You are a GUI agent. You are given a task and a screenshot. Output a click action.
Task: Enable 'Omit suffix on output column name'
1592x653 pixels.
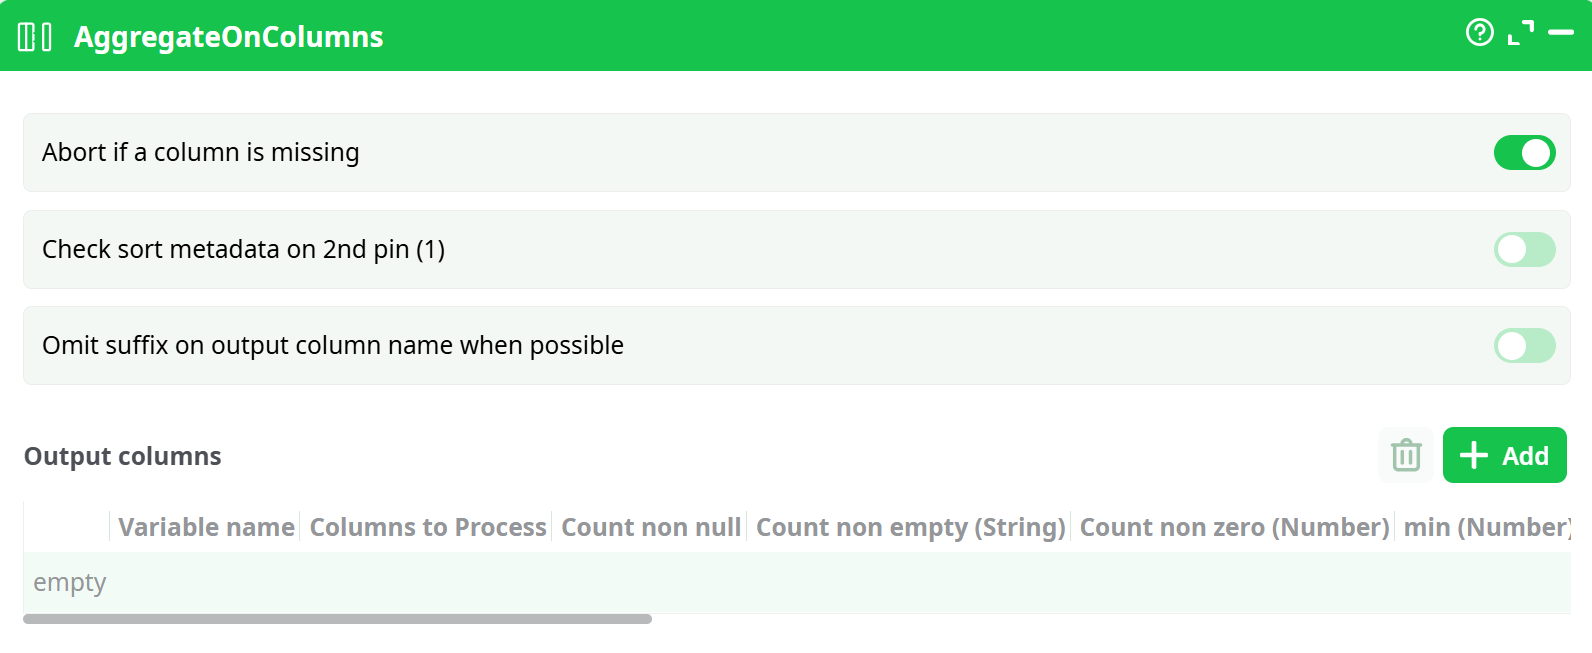click(x=1524, y=345)
